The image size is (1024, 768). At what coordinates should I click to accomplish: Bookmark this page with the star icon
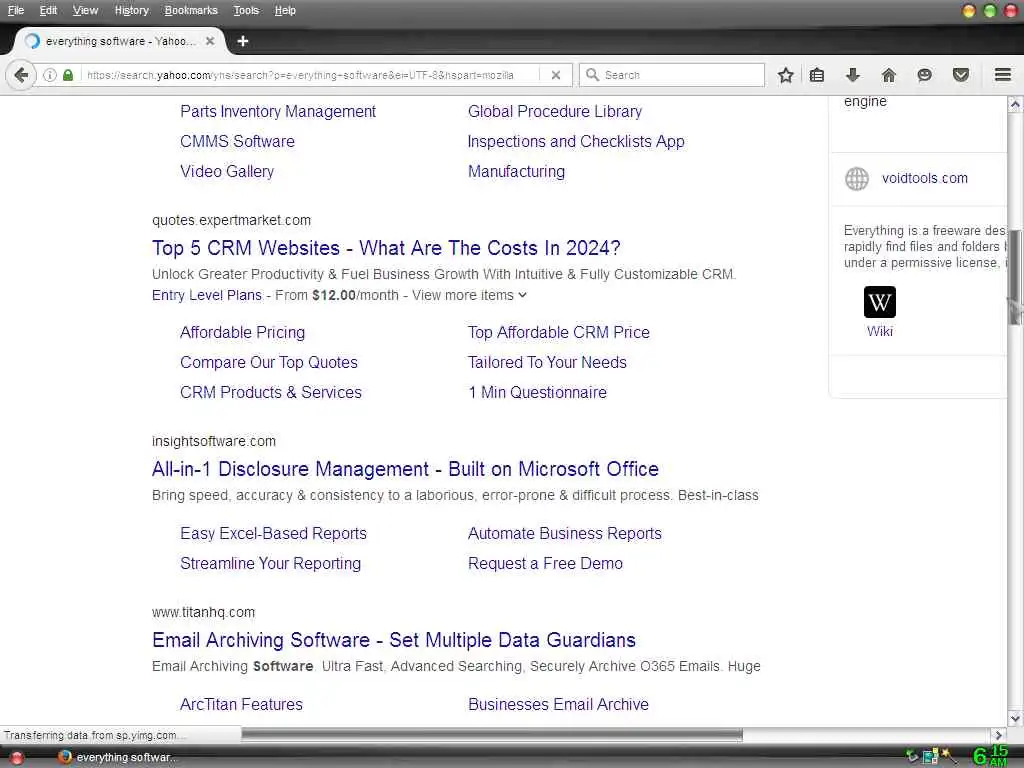click(x=786, y=75)
